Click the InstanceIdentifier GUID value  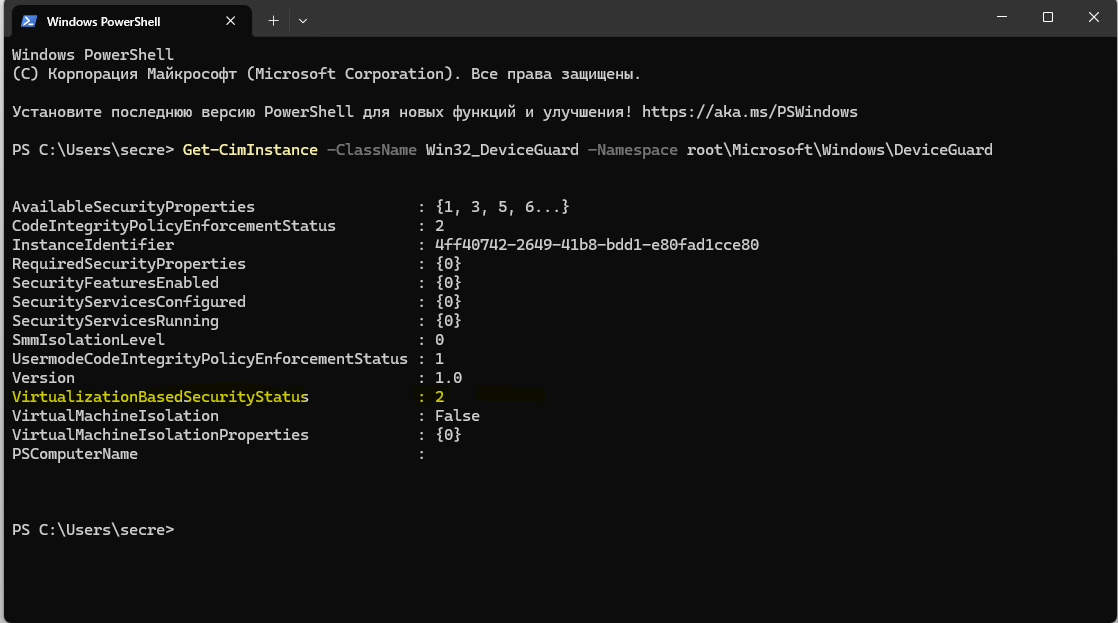coord(596,245)
